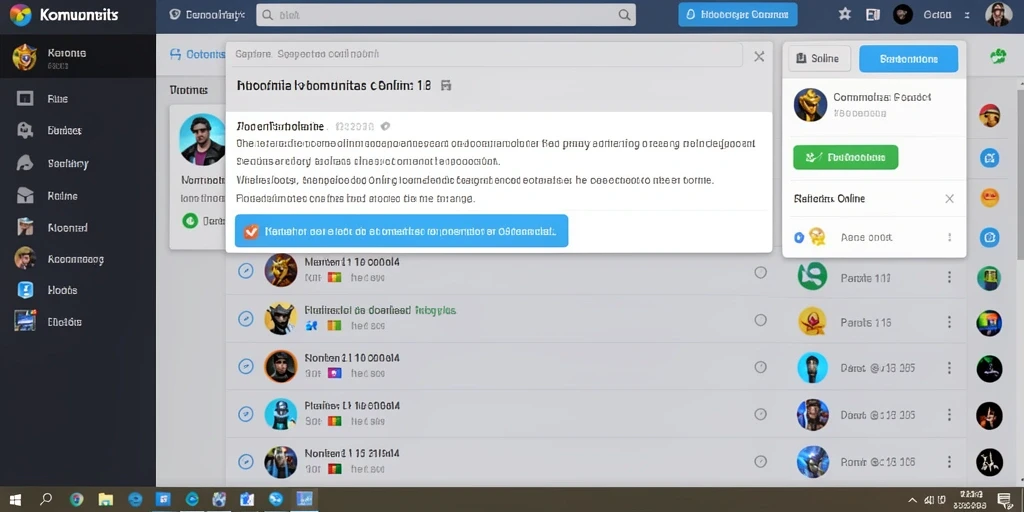Select the radio button beside Aaoe onost
This screenshot has height=512, width=1024.
click(x=798, y=238)
